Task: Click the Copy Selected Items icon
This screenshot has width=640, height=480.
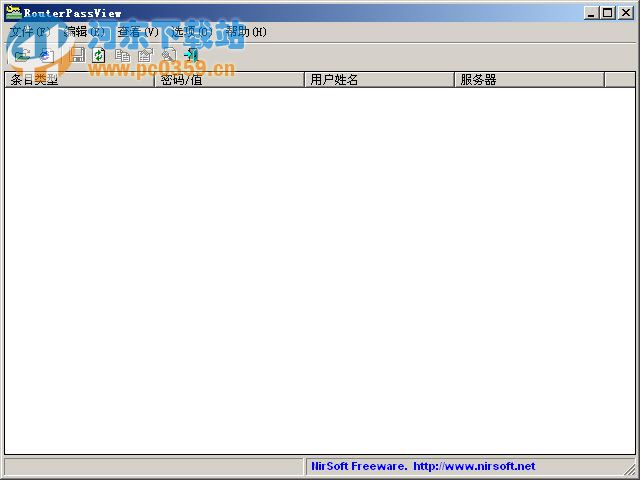Action: pyautogui.click(x=122, y=55)
